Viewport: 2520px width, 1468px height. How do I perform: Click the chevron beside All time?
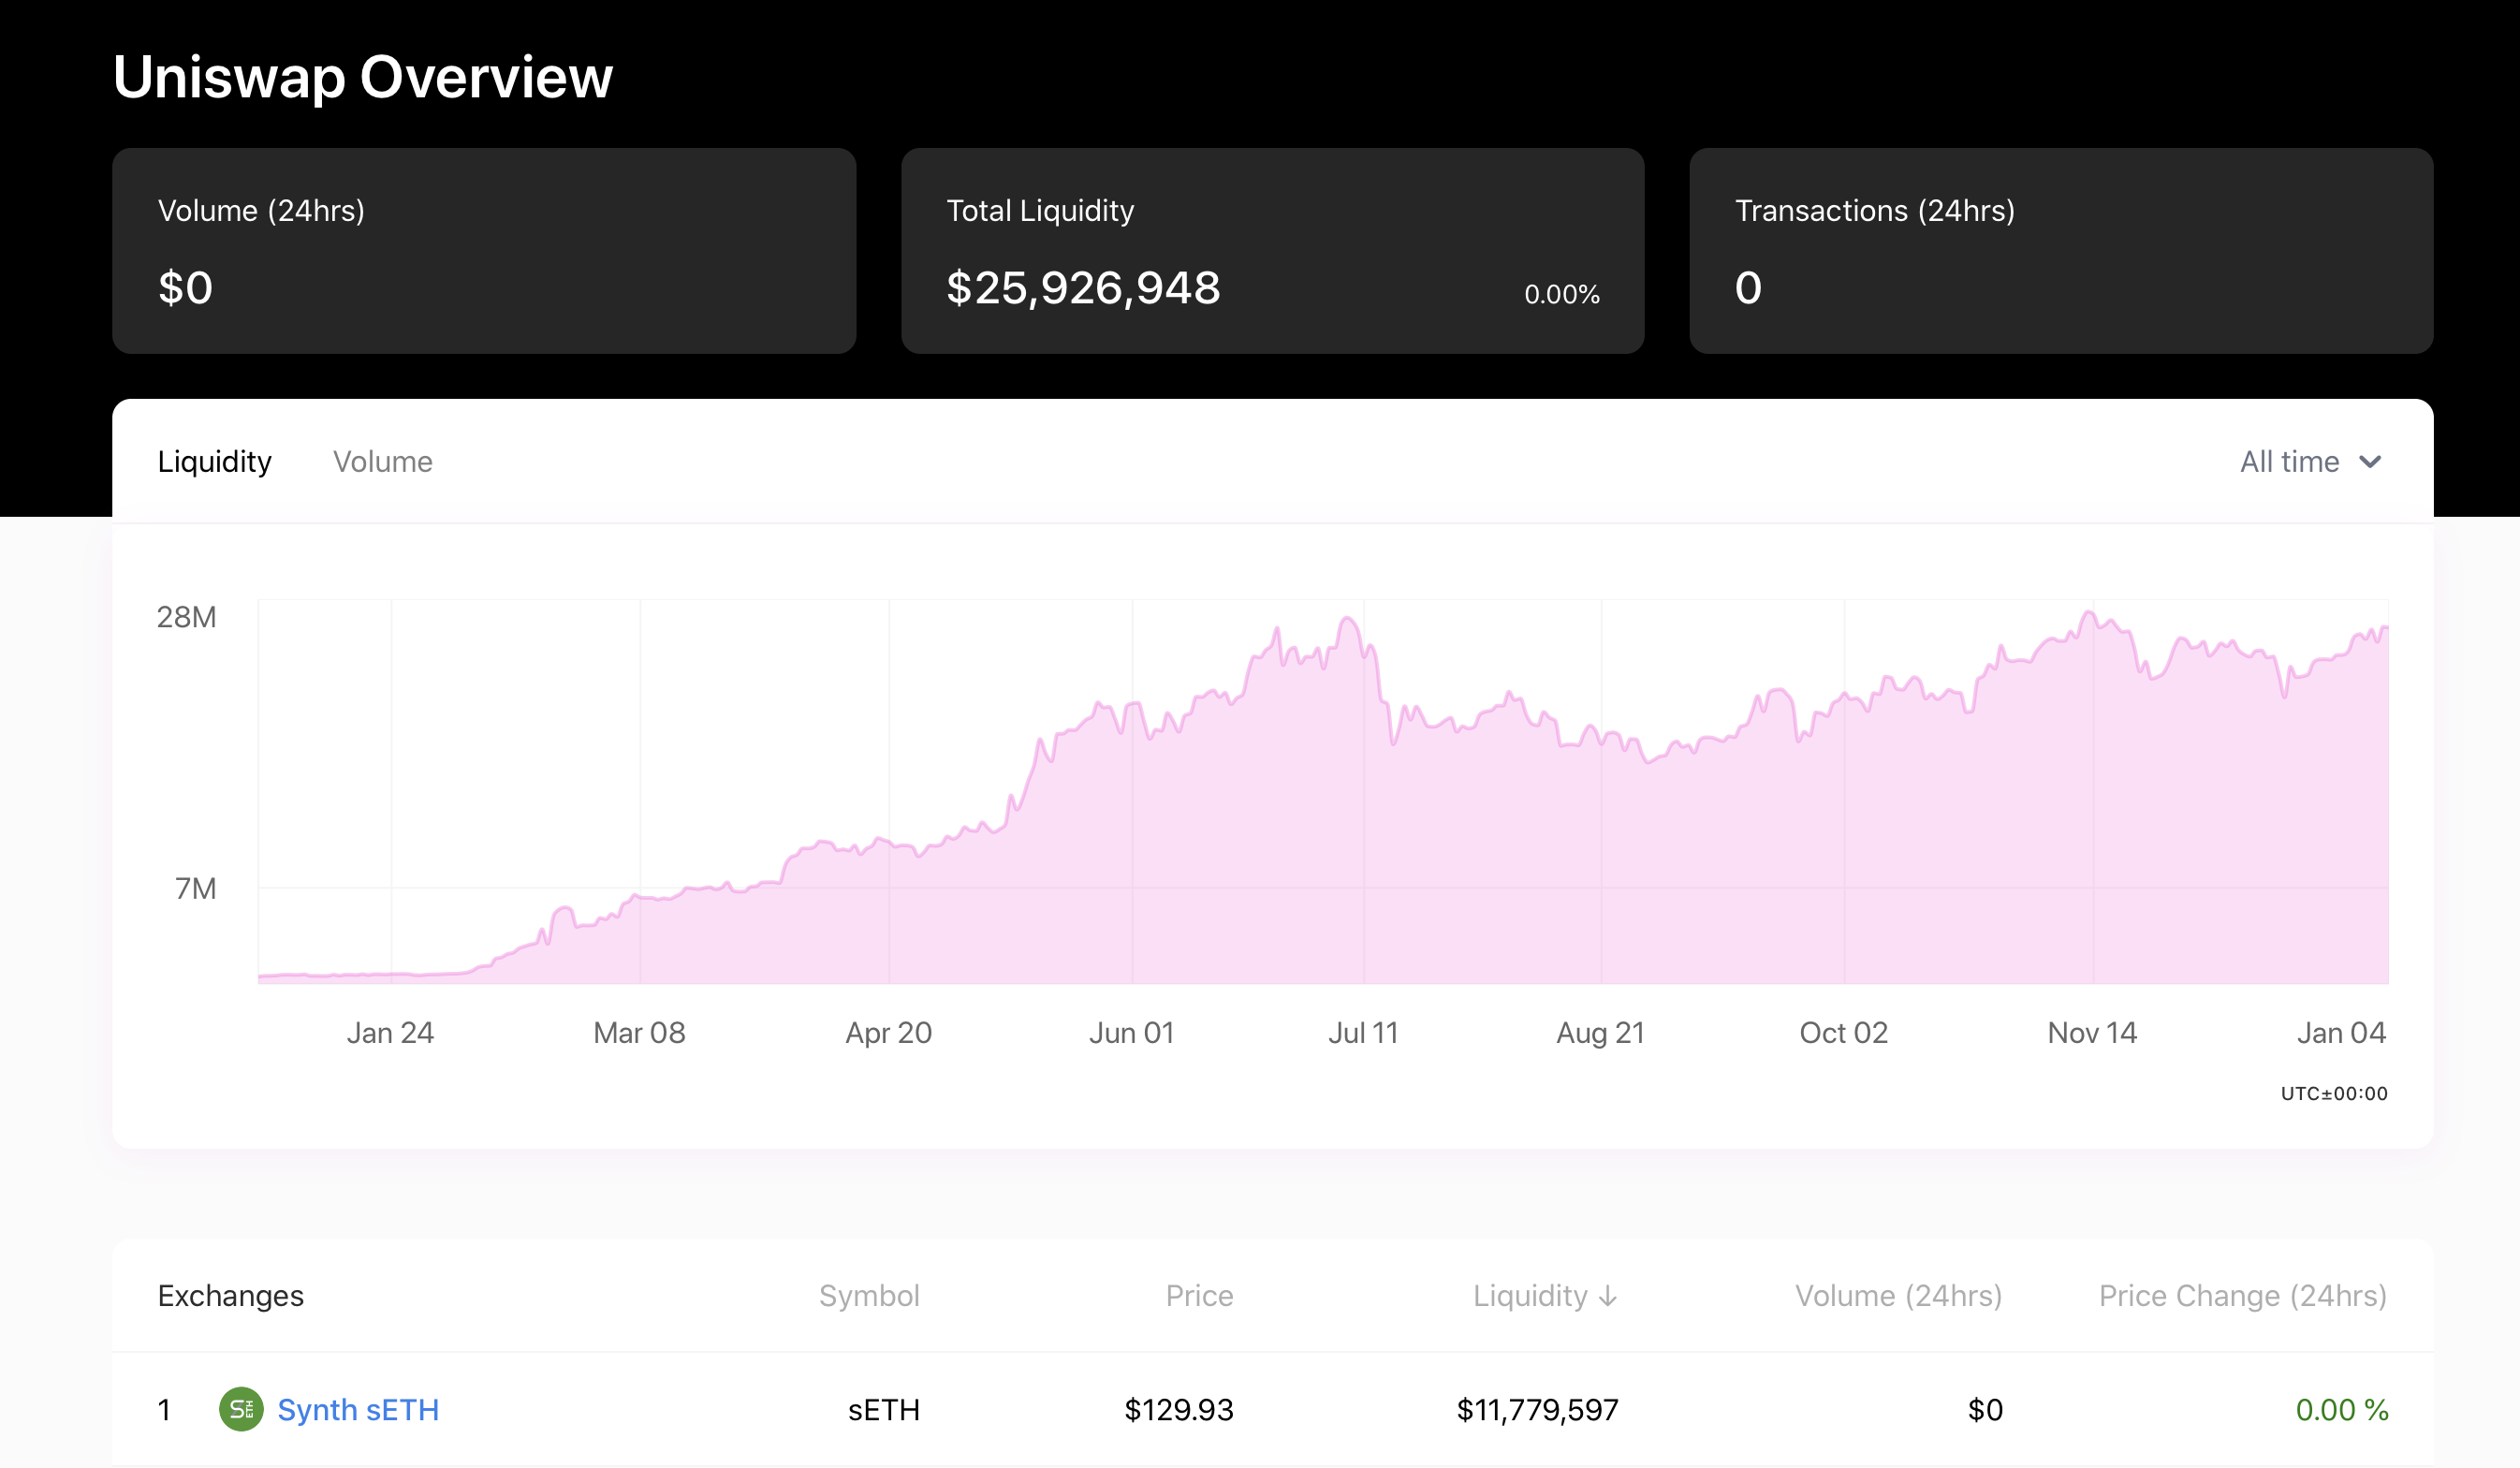[2370, 462]
